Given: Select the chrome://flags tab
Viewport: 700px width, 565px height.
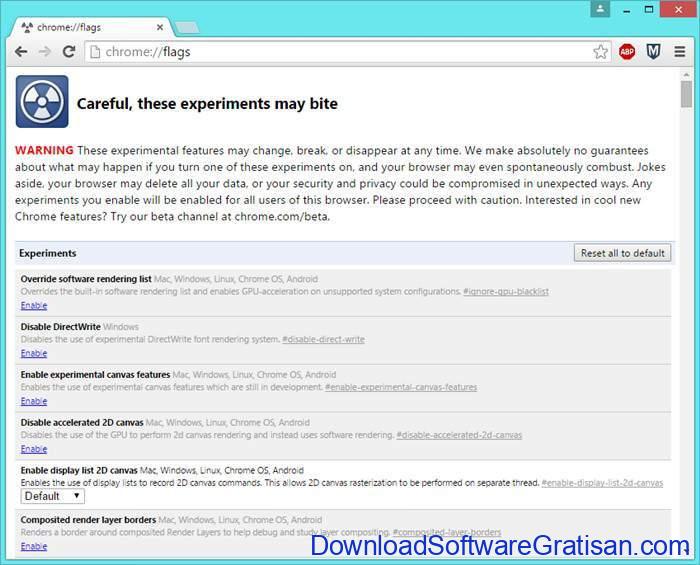Looking at the screenshot, I should tap(91, 27).
